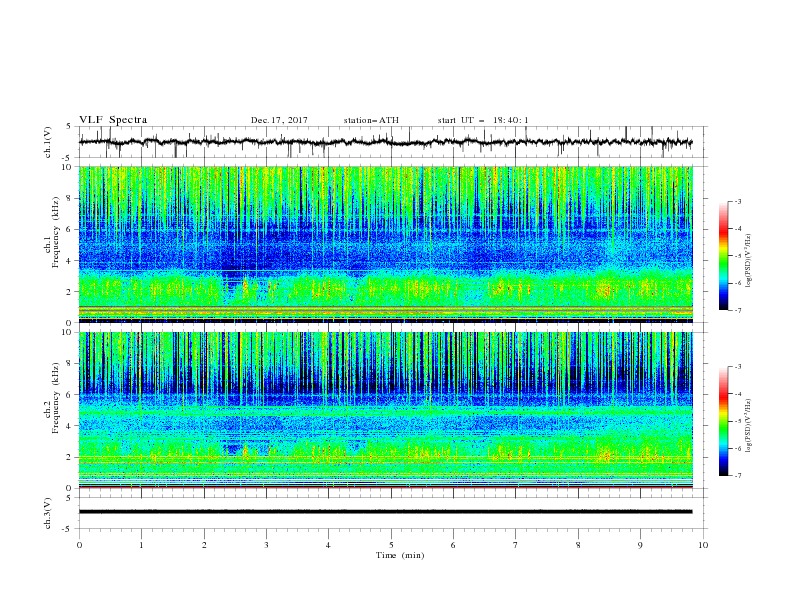Click the "station=ATH" label

[371, 120]
